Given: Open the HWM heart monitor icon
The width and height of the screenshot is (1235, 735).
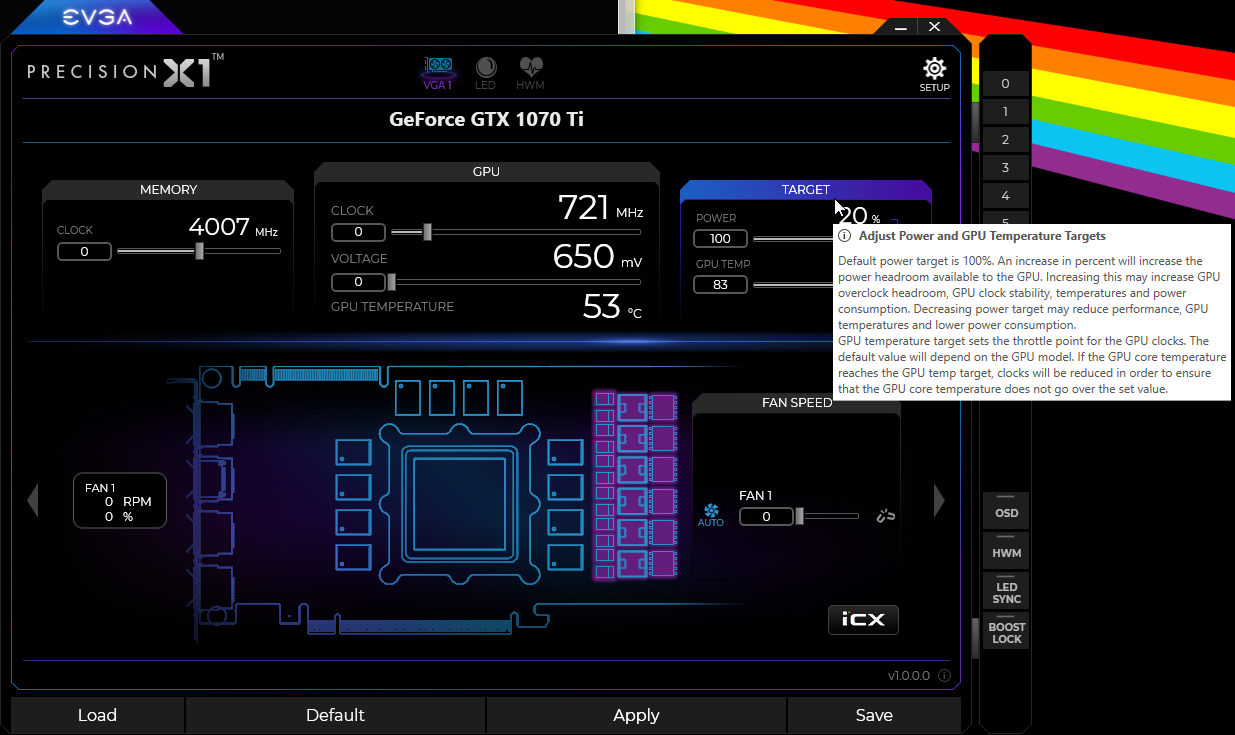Looking at the screenshot, I should (530, 72).
